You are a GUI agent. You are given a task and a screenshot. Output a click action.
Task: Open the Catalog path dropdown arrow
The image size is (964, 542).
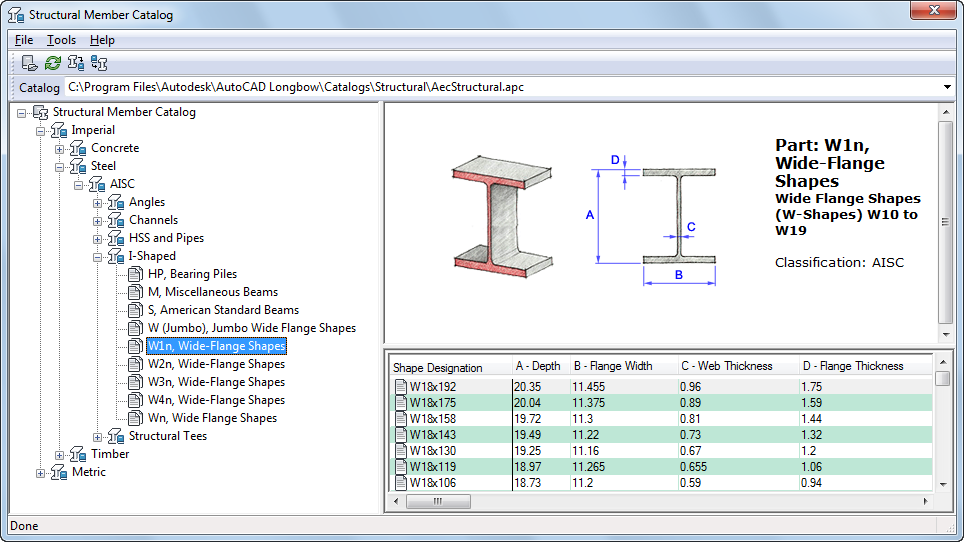tap(947, 87)
